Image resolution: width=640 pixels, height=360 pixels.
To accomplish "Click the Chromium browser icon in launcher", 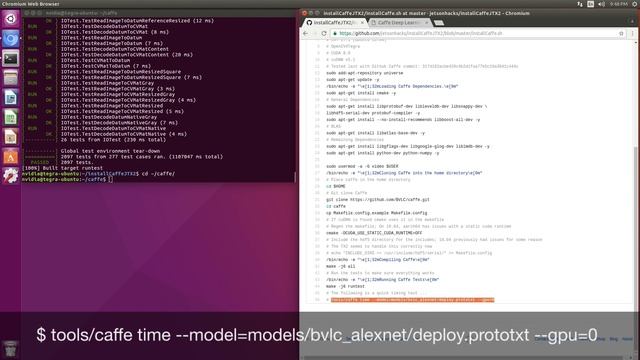I will pos(11,39).
